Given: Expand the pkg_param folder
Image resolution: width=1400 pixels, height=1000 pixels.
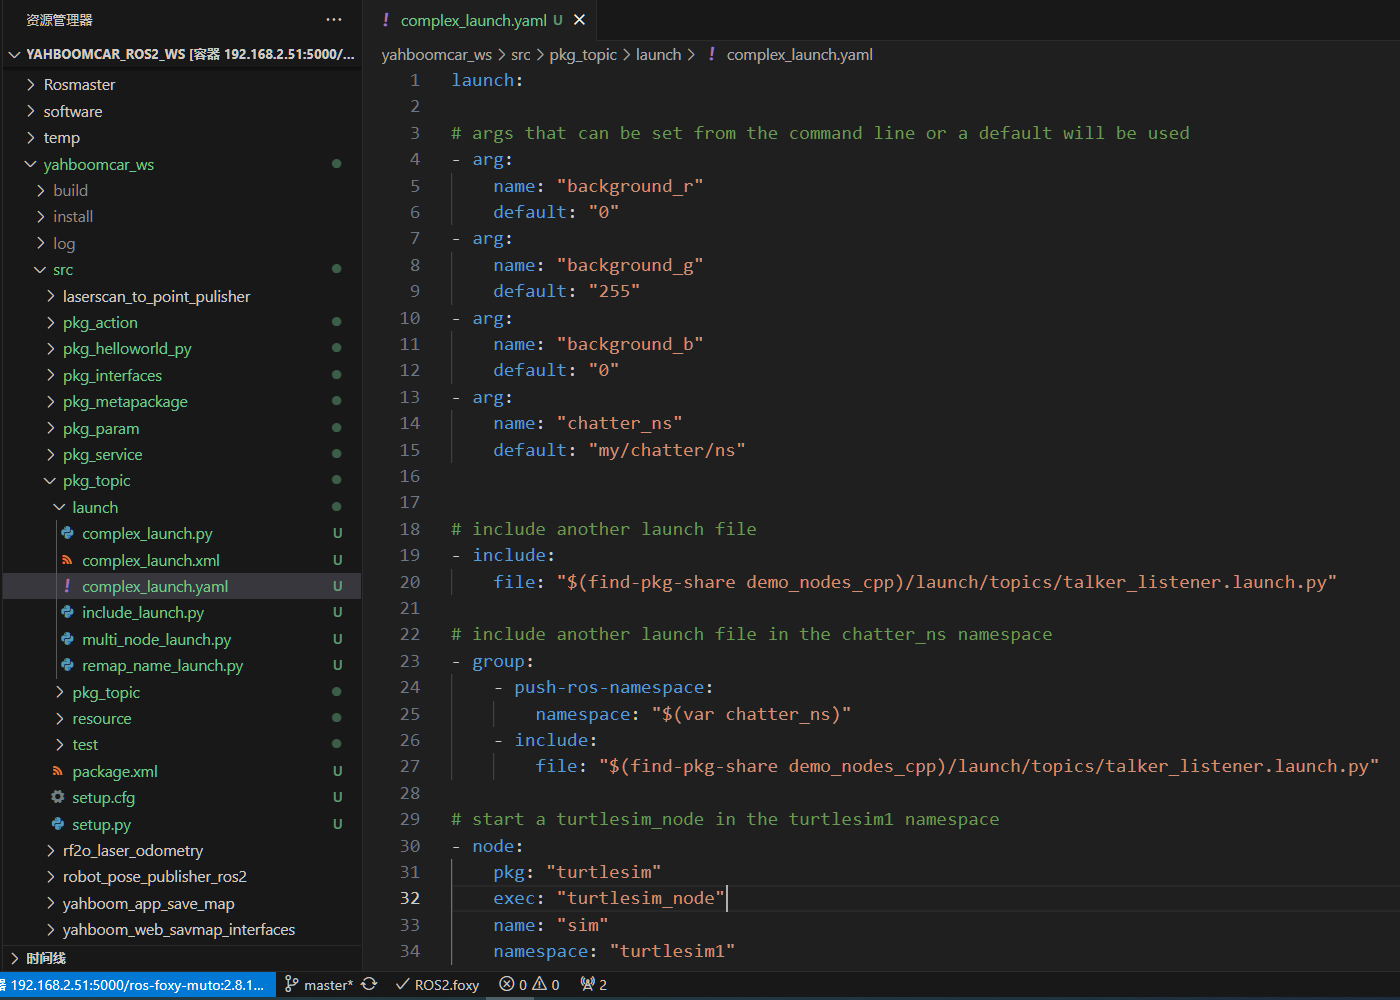Looking at the screenshot, I should pyautogui.click(x=51, y=428).
